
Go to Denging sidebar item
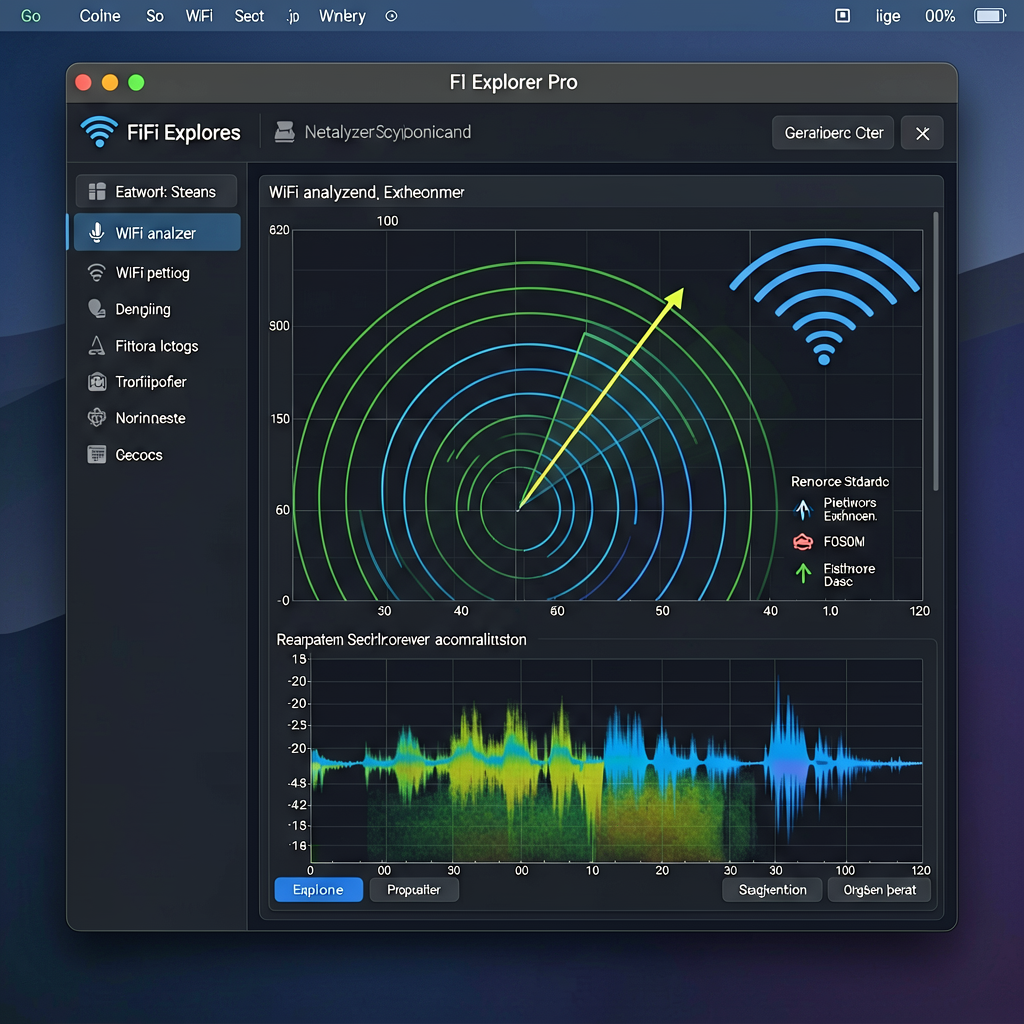click(157, 309)
